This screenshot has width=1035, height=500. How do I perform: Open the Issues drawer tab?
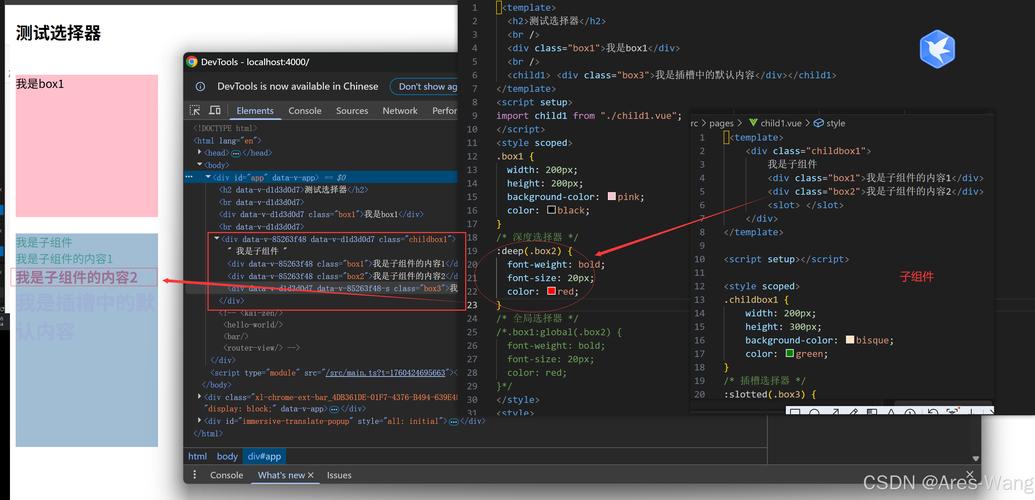(x=339, y=475)
